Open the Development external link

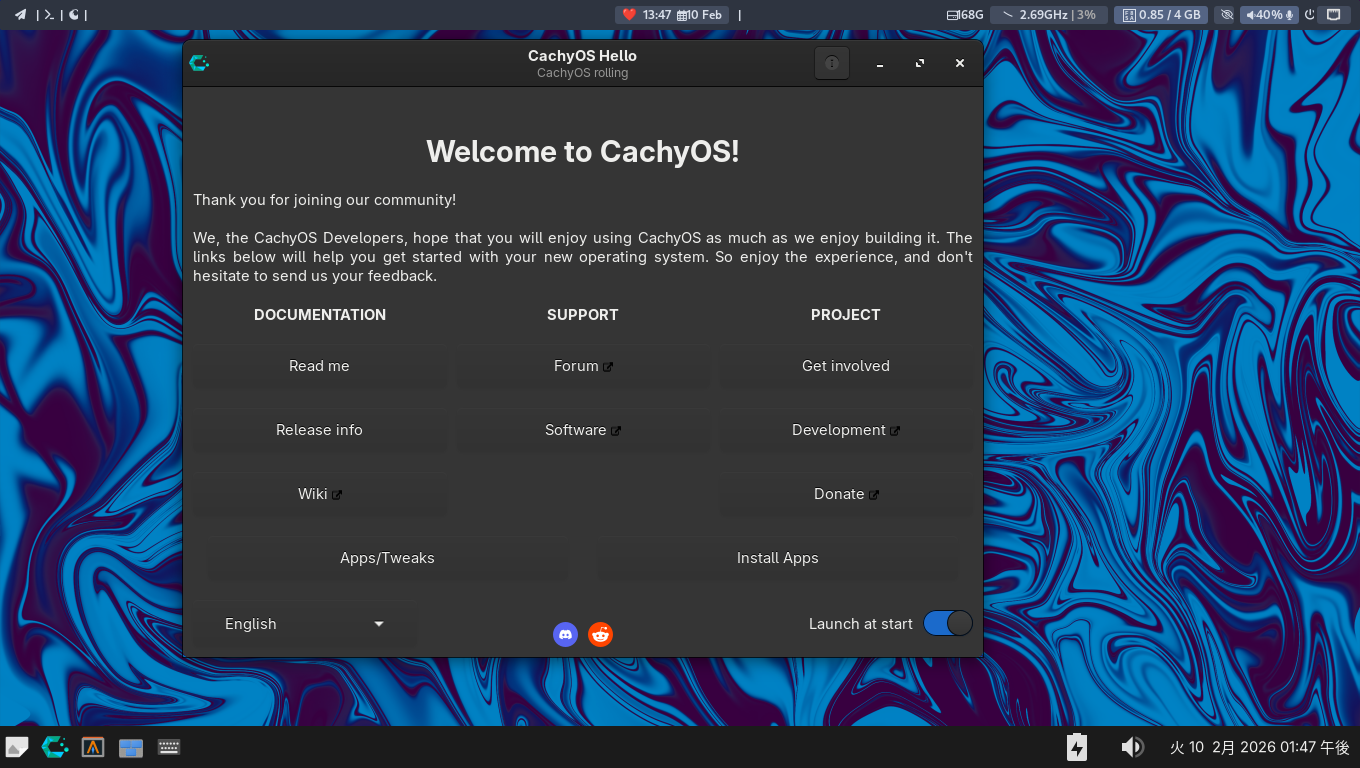coord(846,430)
